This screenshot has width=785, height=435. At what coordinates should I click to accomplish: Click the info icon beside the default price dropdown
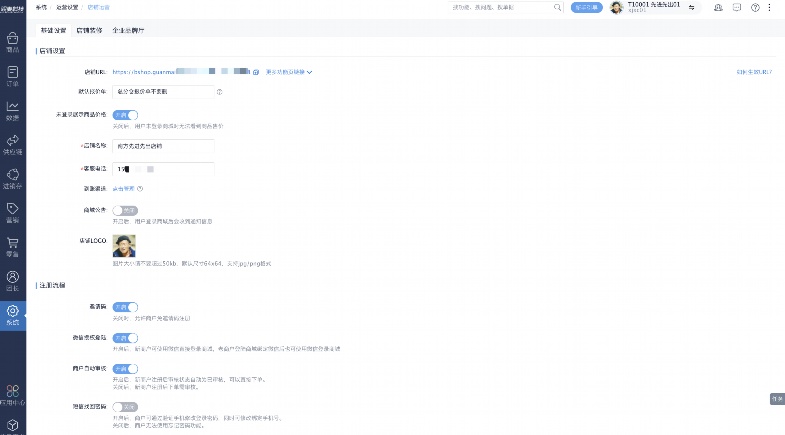219,92
